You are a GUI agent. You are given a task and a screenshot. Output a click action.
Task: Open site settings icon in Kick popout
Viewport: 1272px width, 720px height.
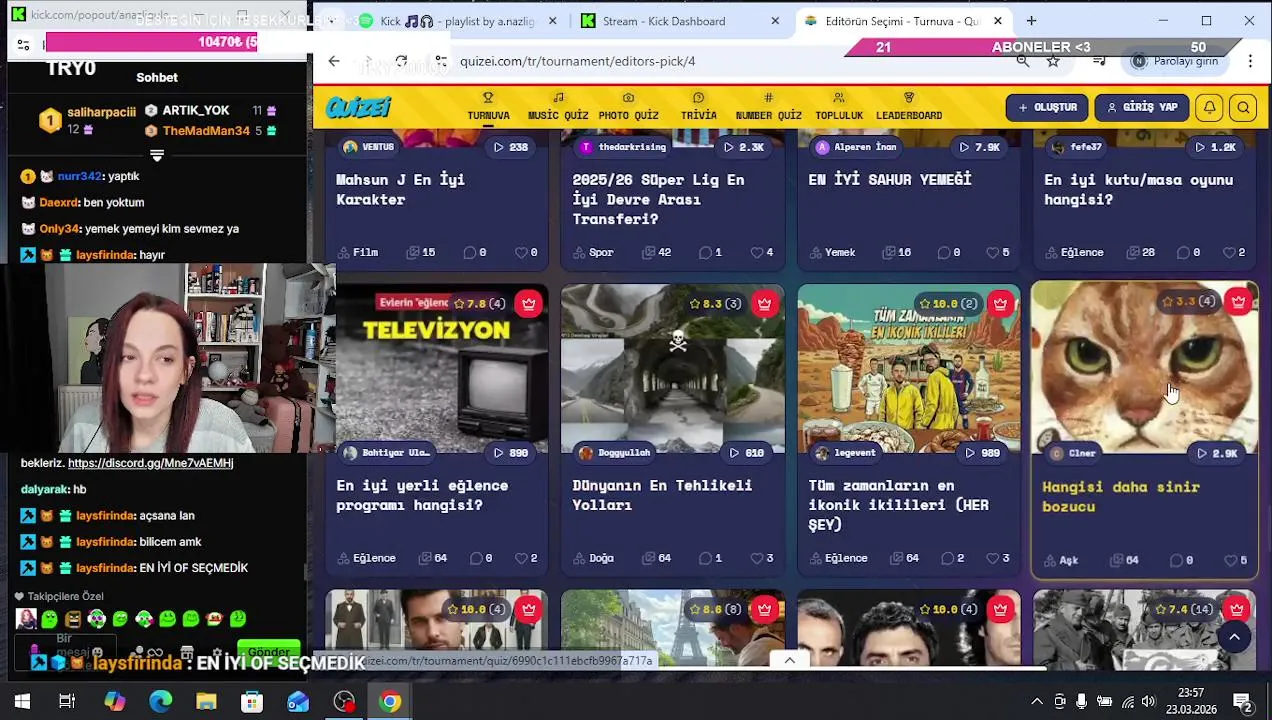point(24,44)
